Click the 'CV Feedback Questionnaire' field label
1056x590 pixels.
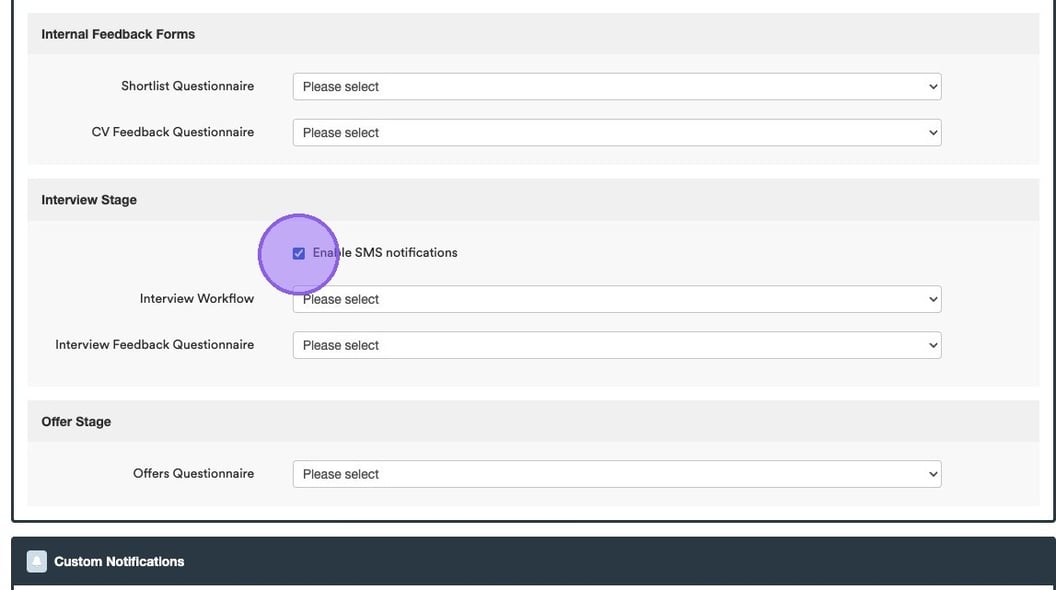tap(172, 132)
